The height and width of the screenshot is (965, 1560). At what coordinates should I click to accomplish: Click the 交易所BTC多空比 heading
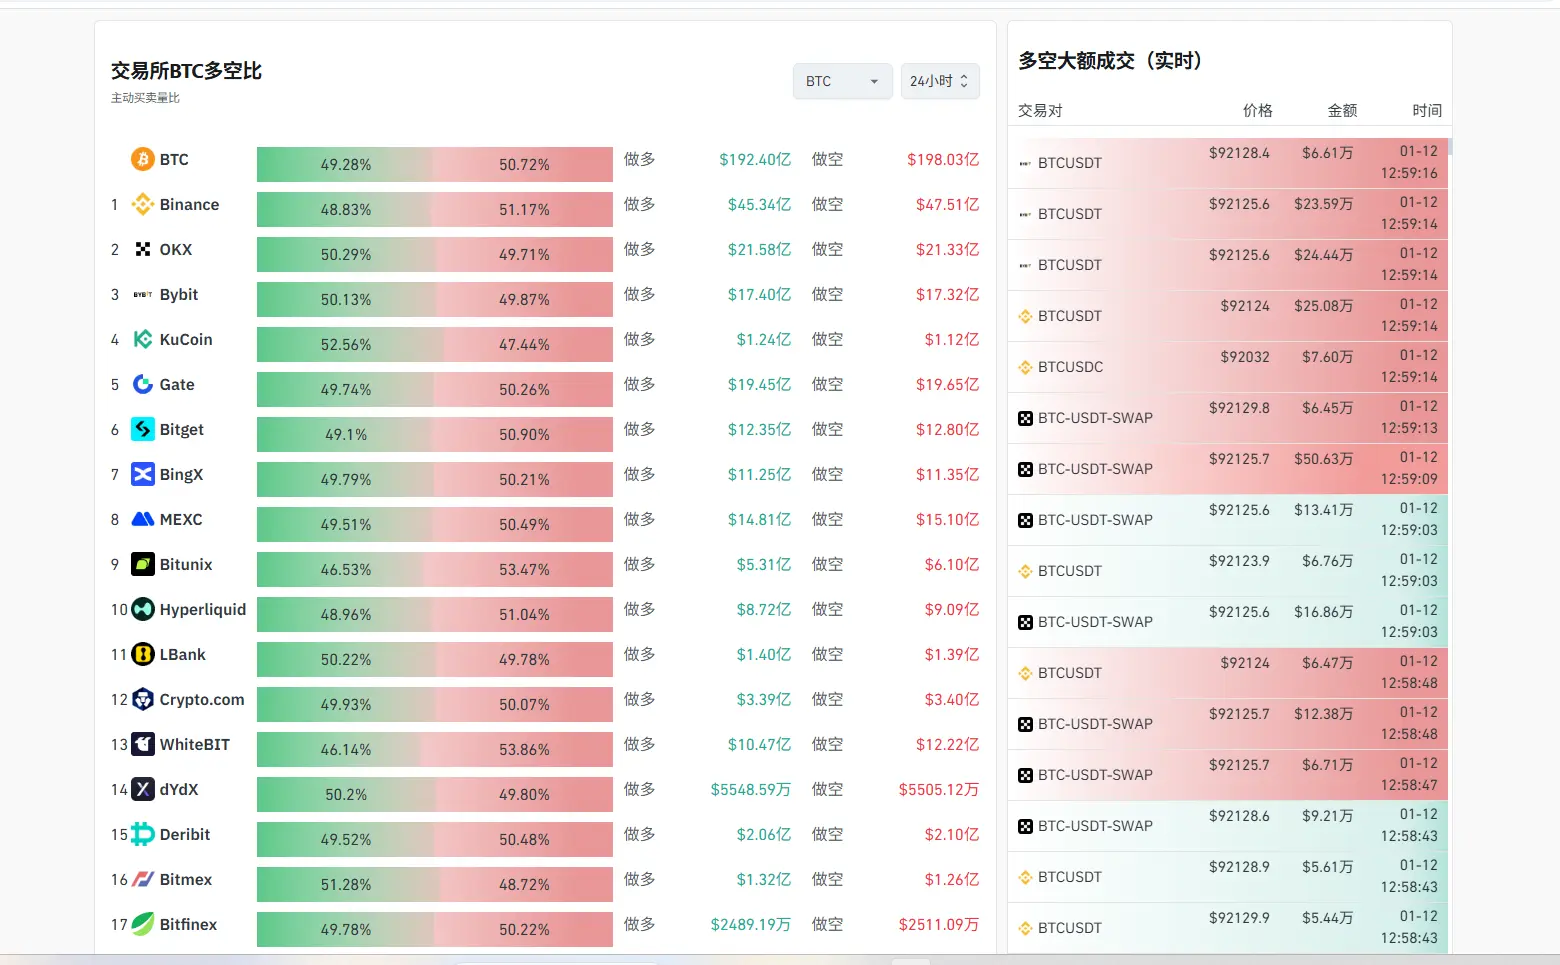click(186, 71)
